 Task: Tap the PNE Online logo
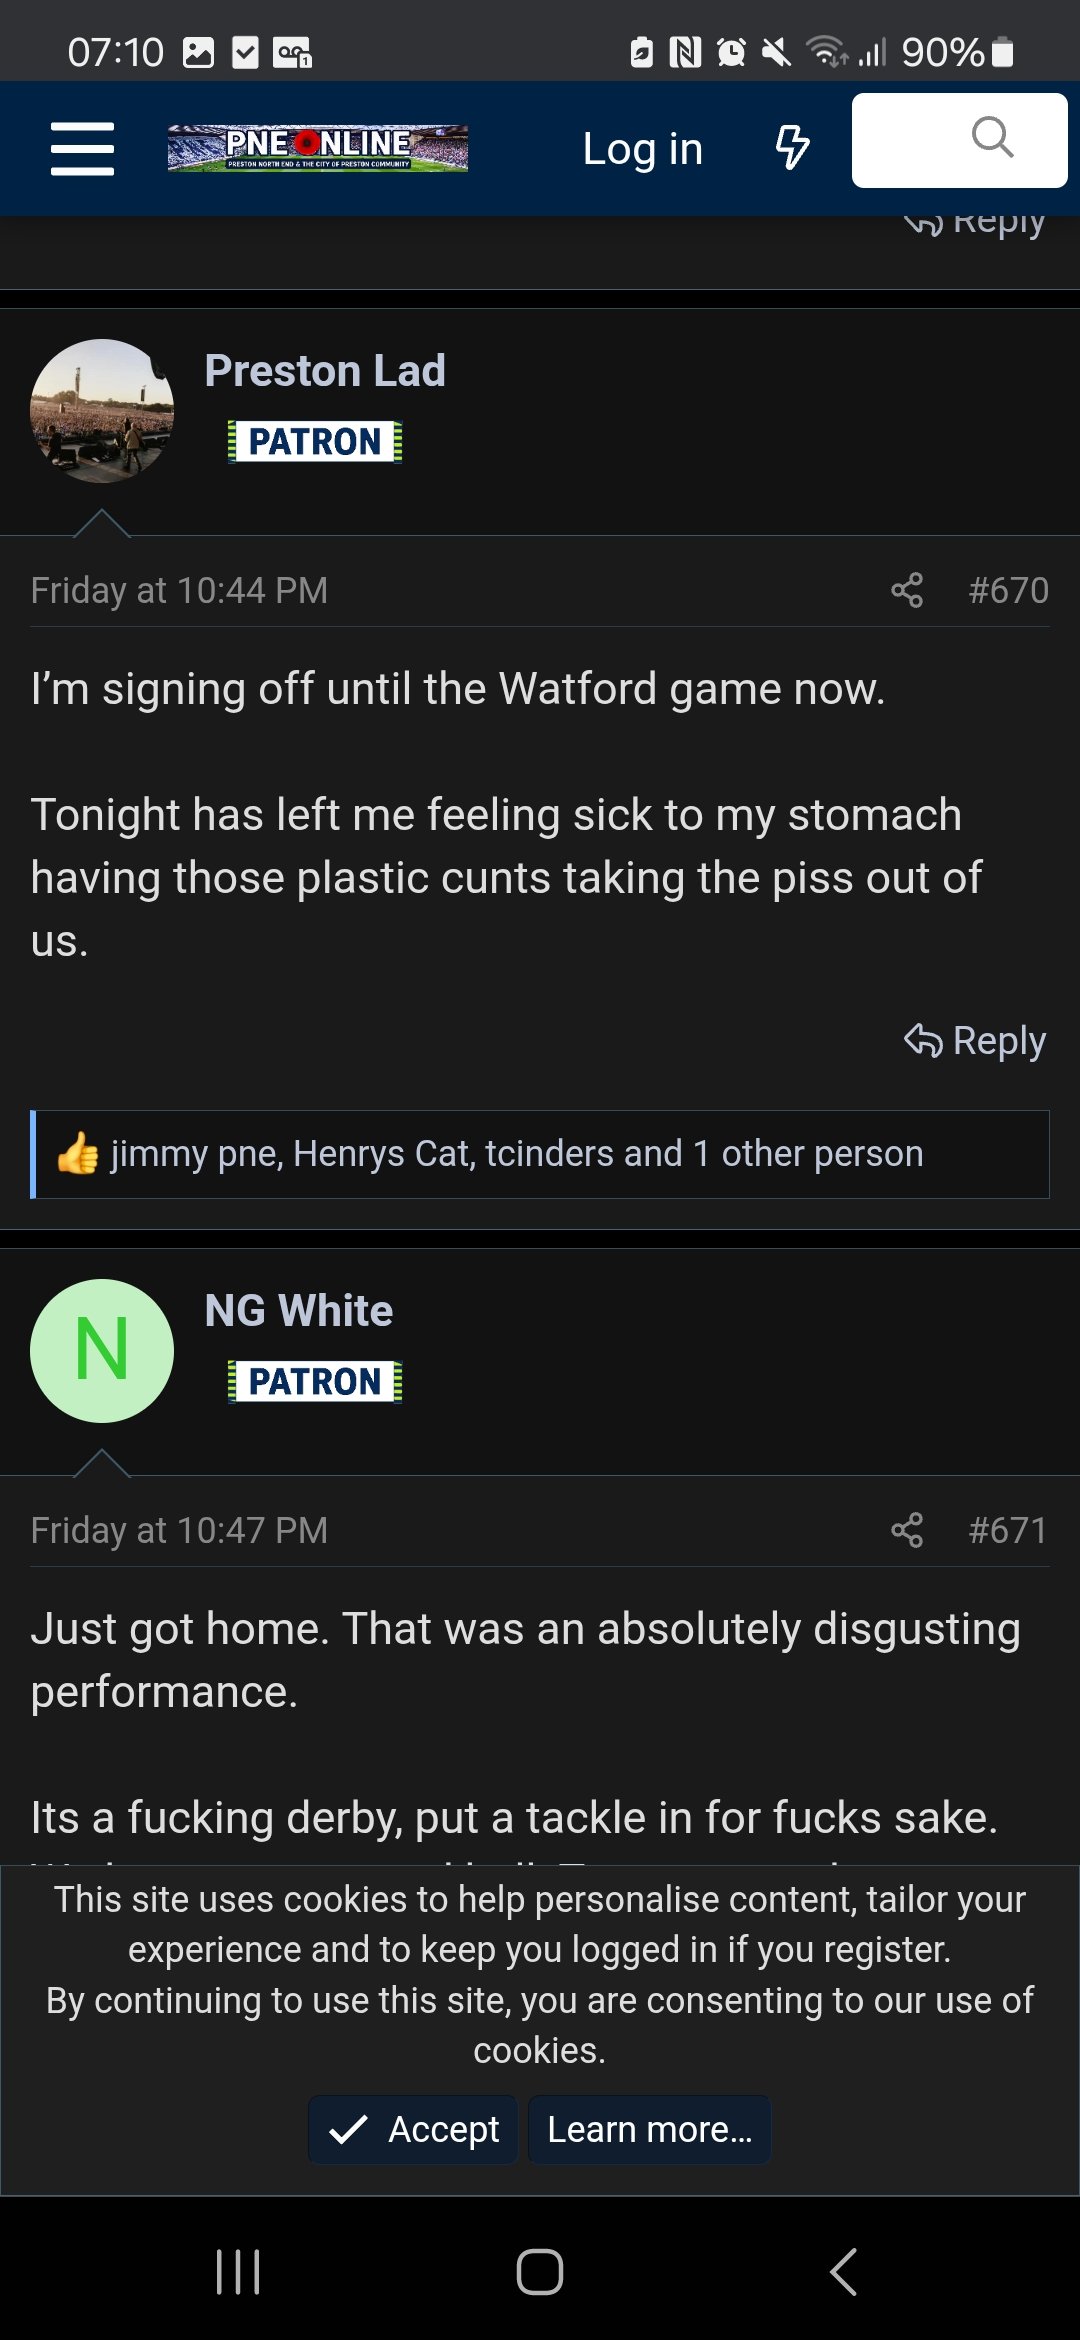317,148
